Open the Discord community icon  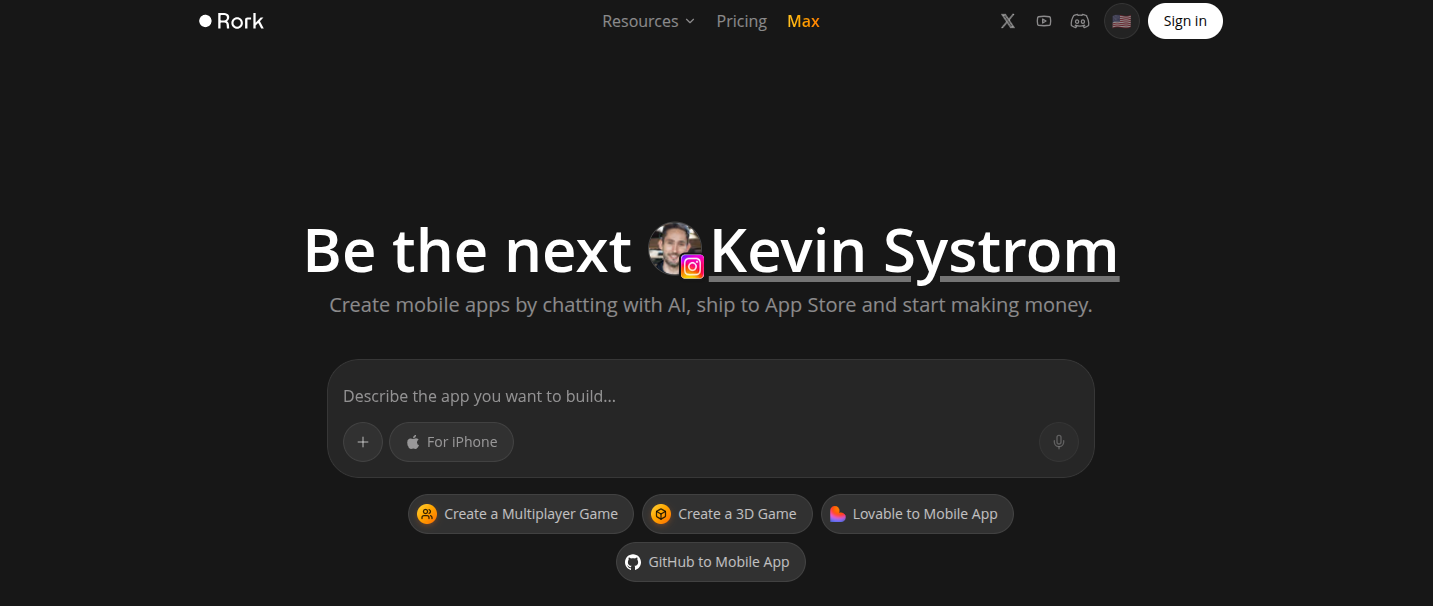click(1080, 21)
